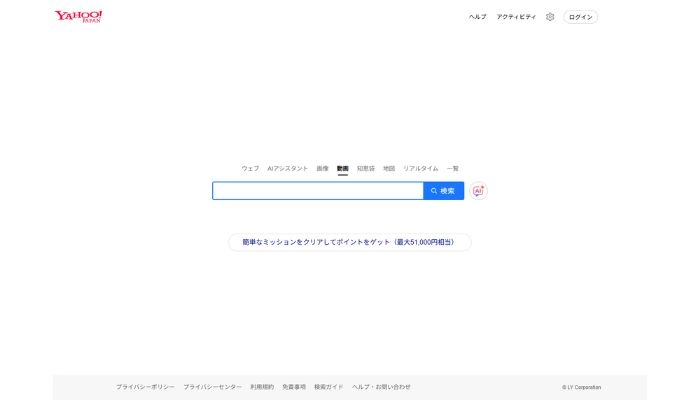Select the リアルタイム tab
Viewport: 700px width, 400px height.
point(421,168)
